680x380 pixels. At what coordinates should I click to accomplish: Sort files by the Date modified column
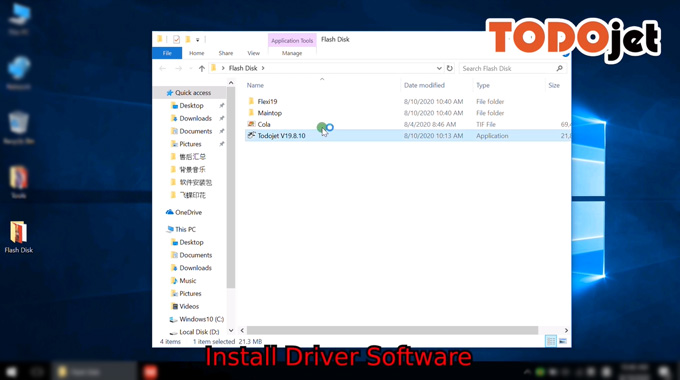coord(424,85)
